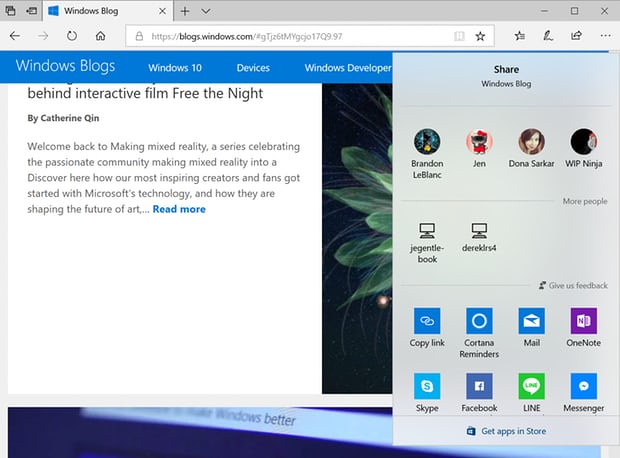This screenshot has height=458, width=620.
Task: Share through Messenger app
Action: (584, 386)
